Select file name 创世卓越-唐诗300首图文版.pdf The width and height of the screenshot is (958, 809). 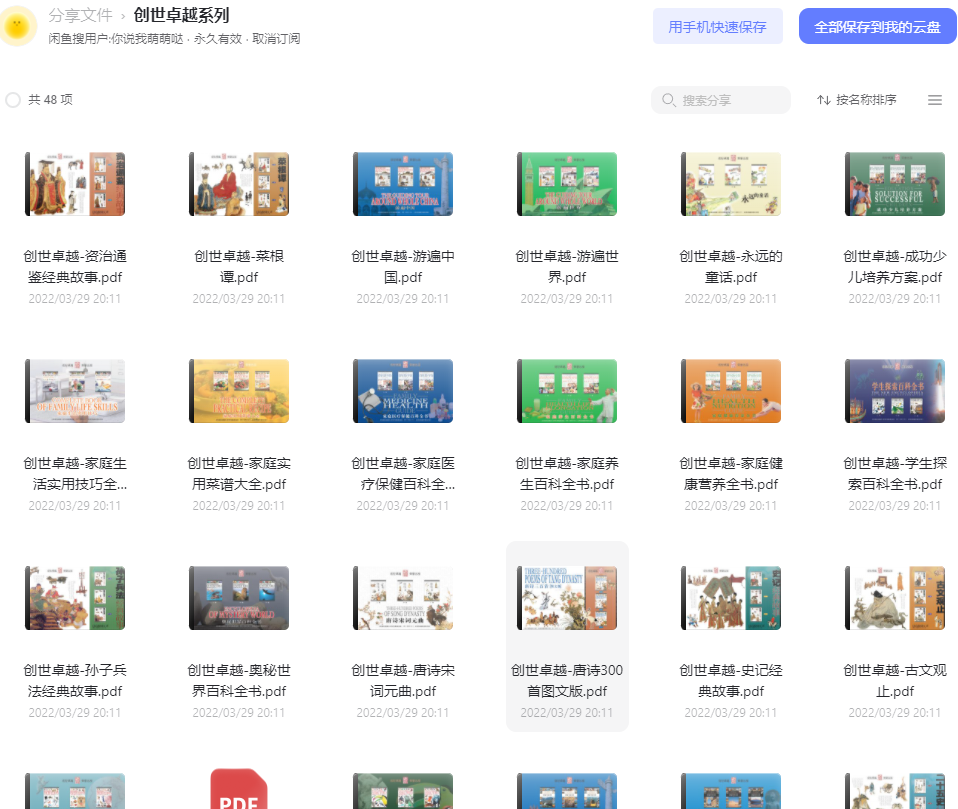tap(567, 681)
